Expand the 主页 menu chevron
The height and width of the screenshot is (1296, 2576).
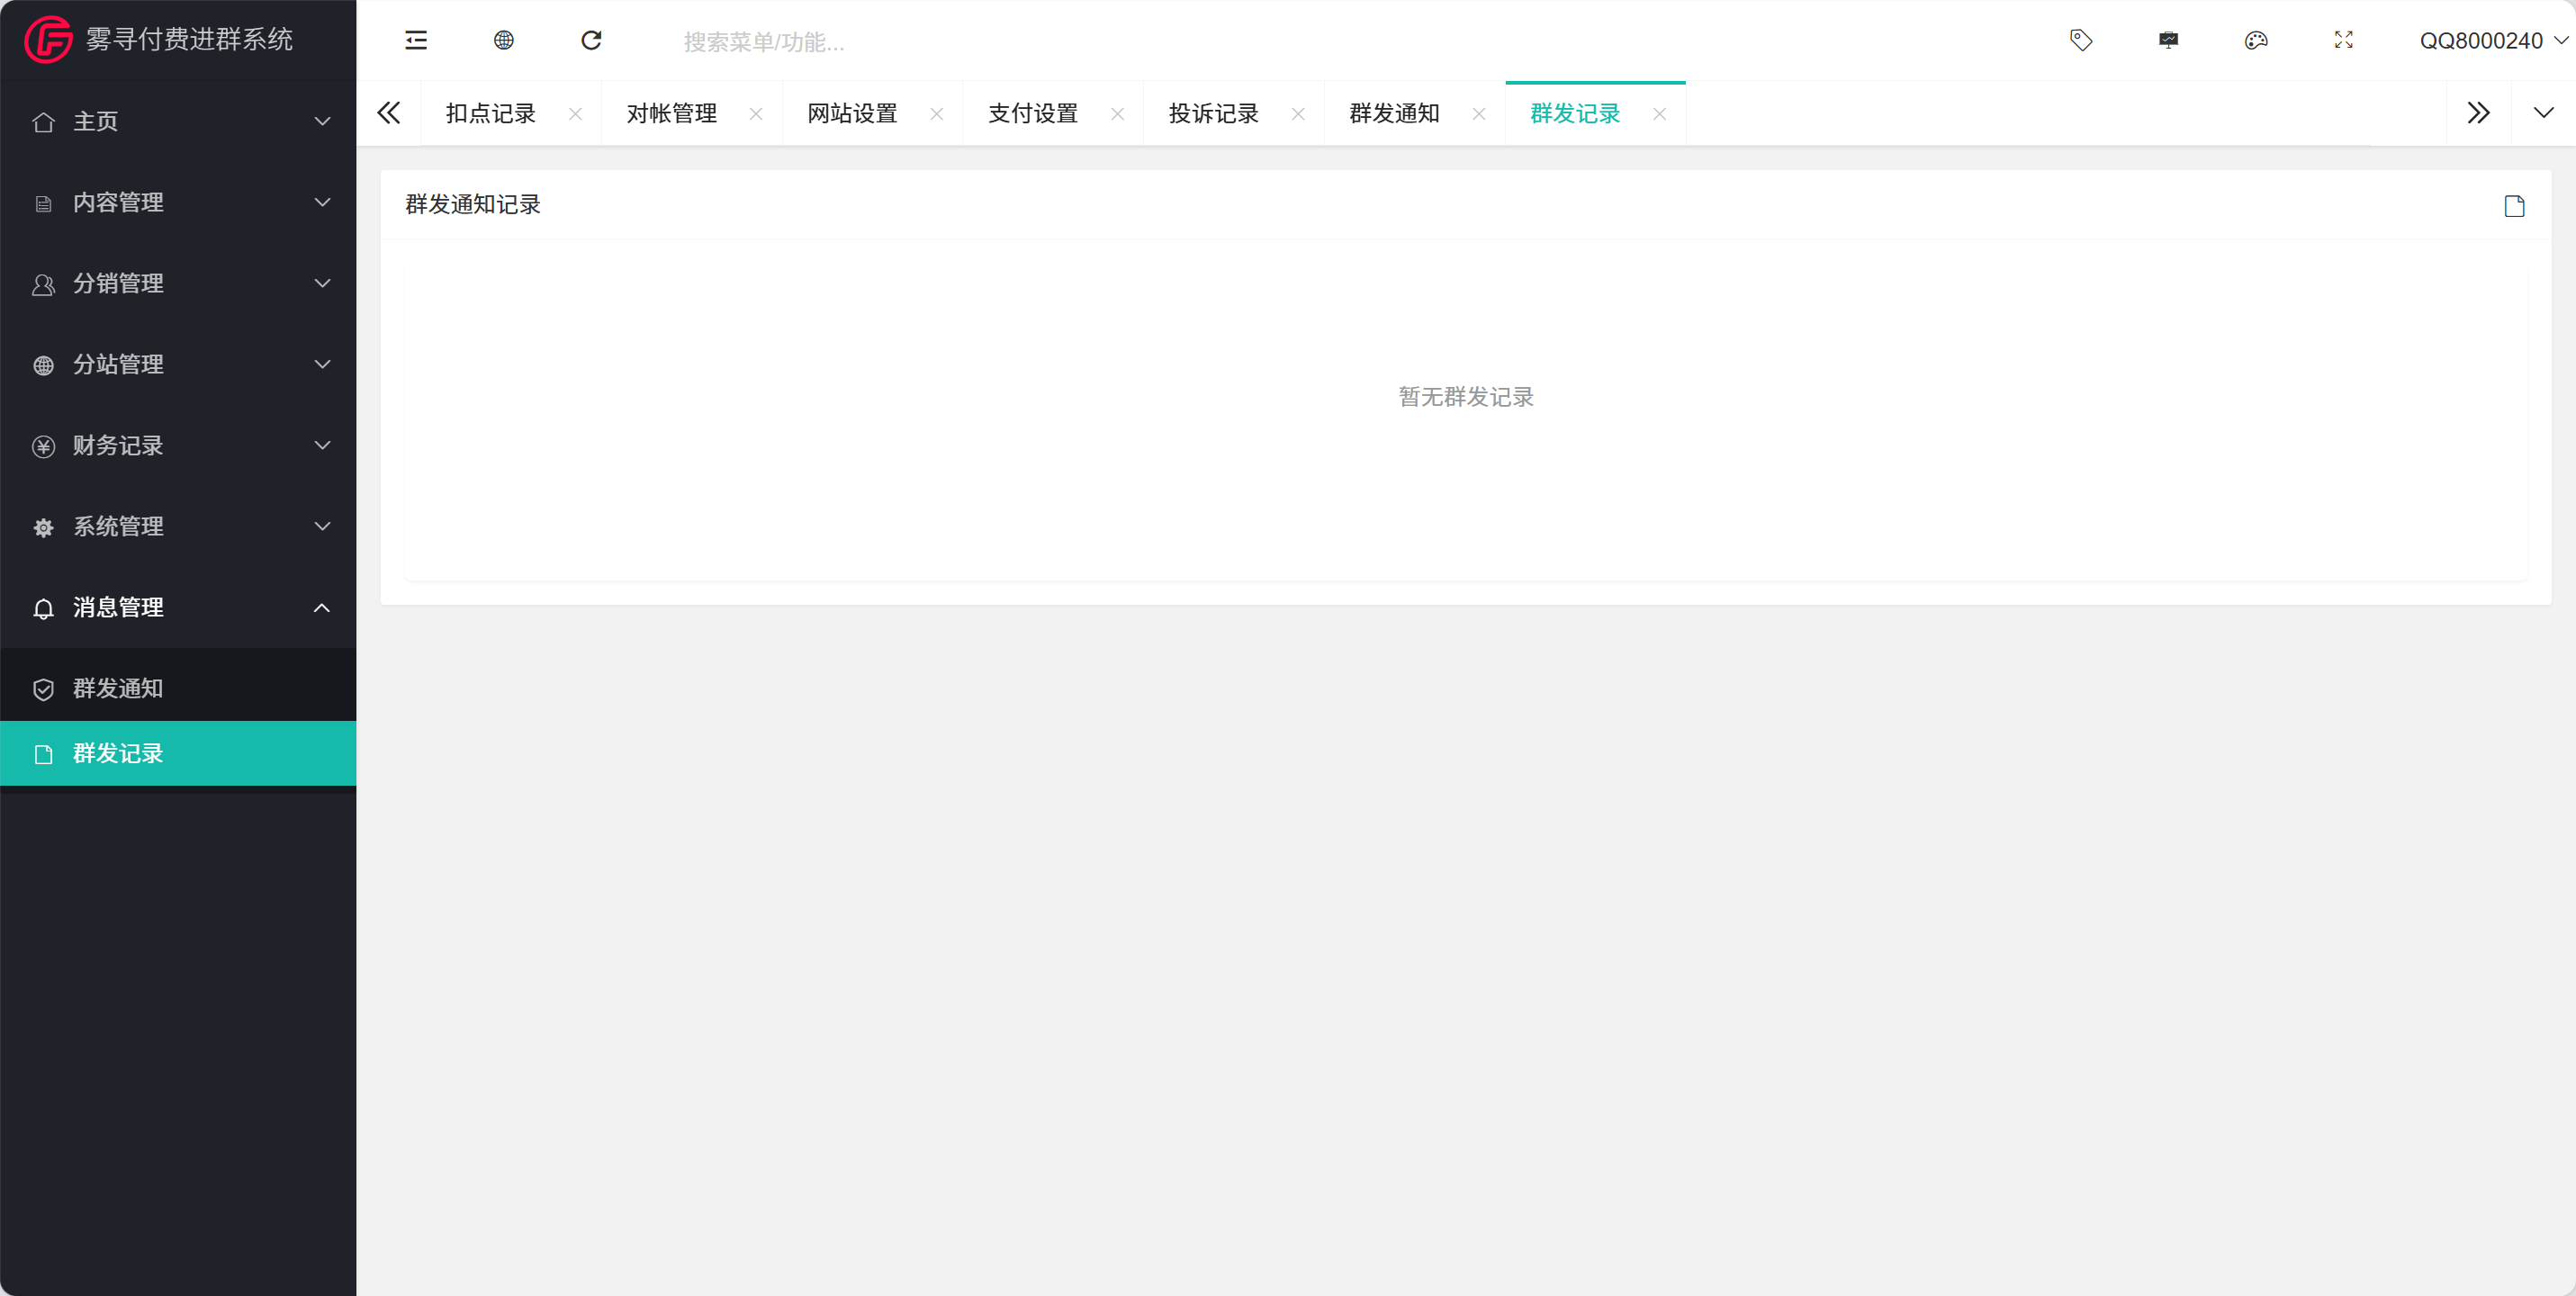pos(323,122)
